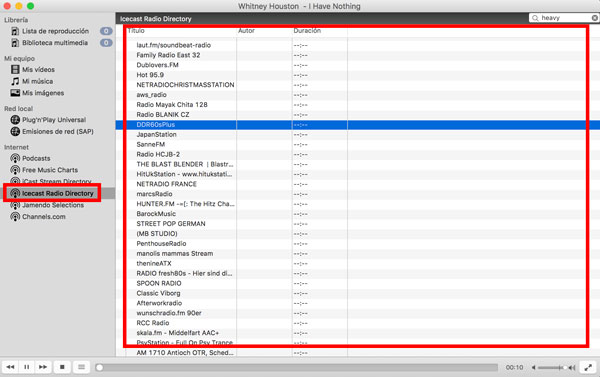Sort by Título column header
The width and height of the screenshot is (600, 377).
[136, 31]
